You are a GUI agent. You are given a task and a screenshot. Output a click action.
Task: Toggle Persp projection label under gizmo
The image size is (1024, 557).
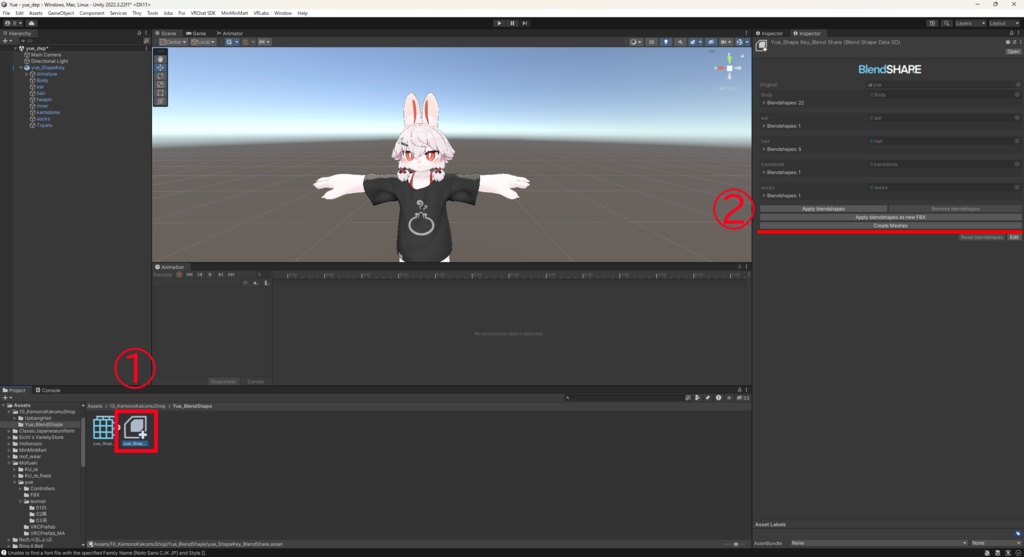(730, 88)
